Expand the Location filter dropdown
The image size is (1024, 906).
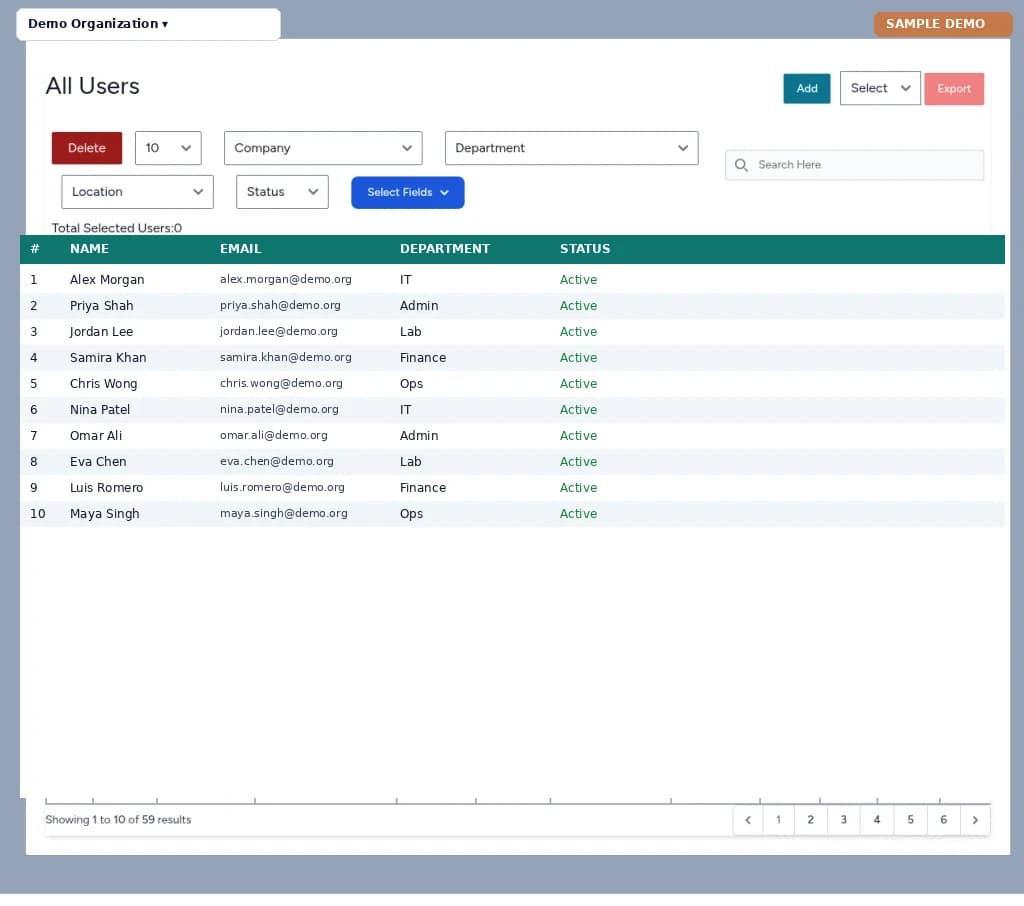click(137, 192)
